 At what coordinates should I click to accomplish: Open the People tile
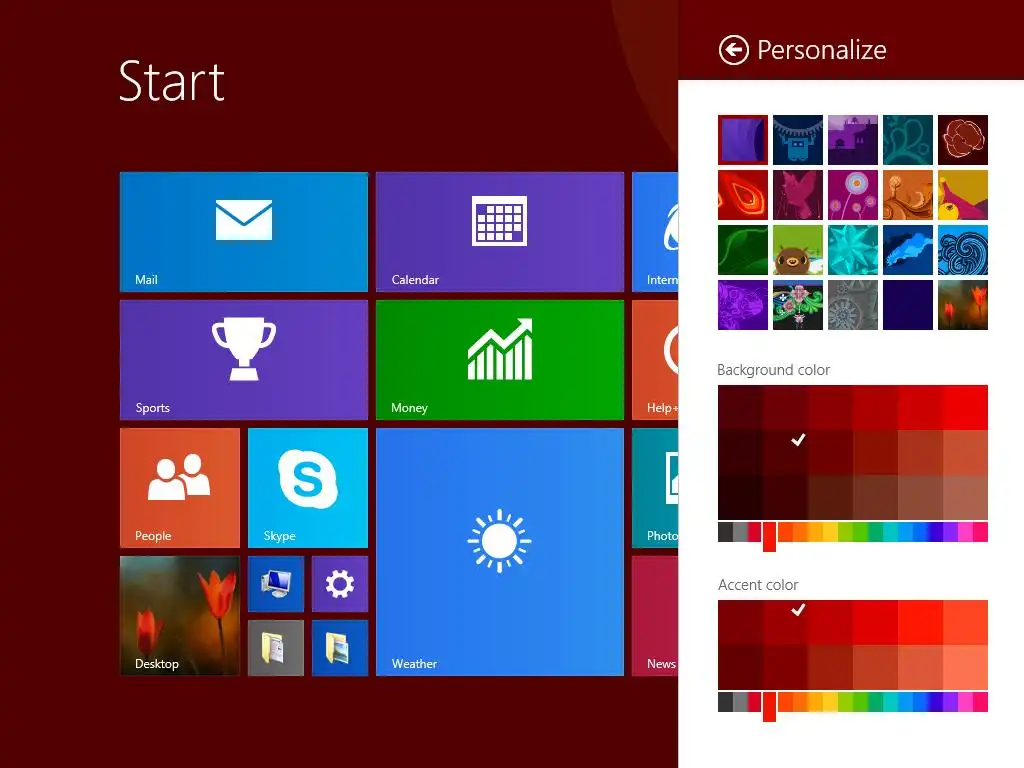180,488
